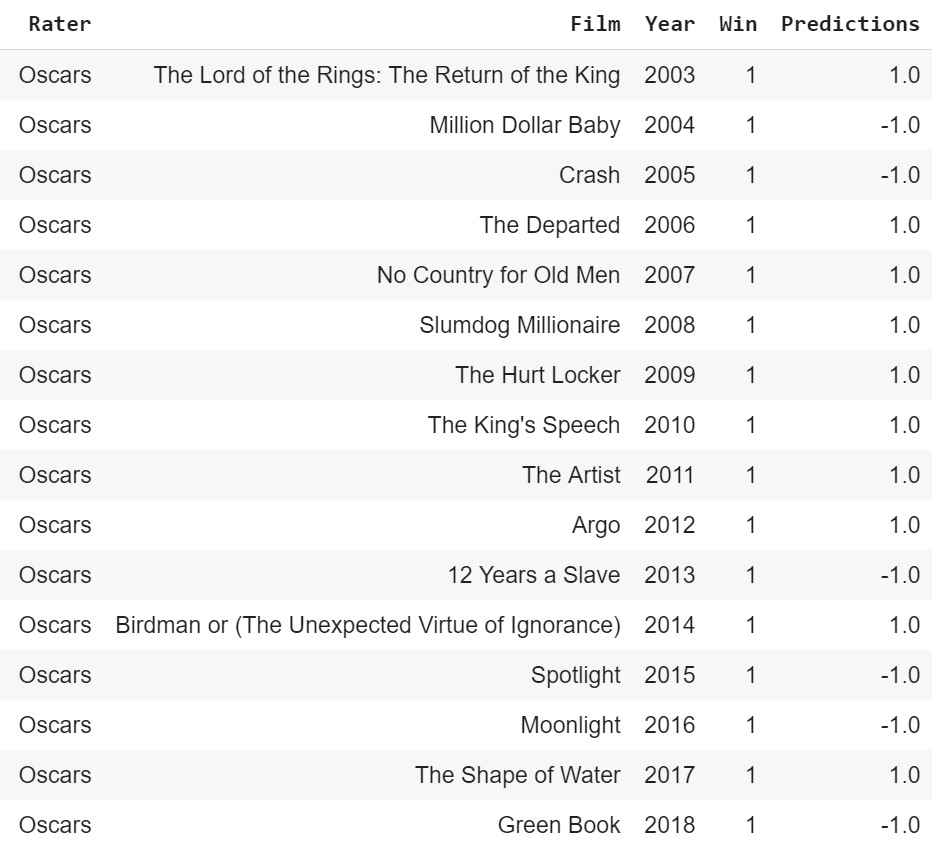Select the Argo film cell
946x859 pixels.
pos(596,525)
